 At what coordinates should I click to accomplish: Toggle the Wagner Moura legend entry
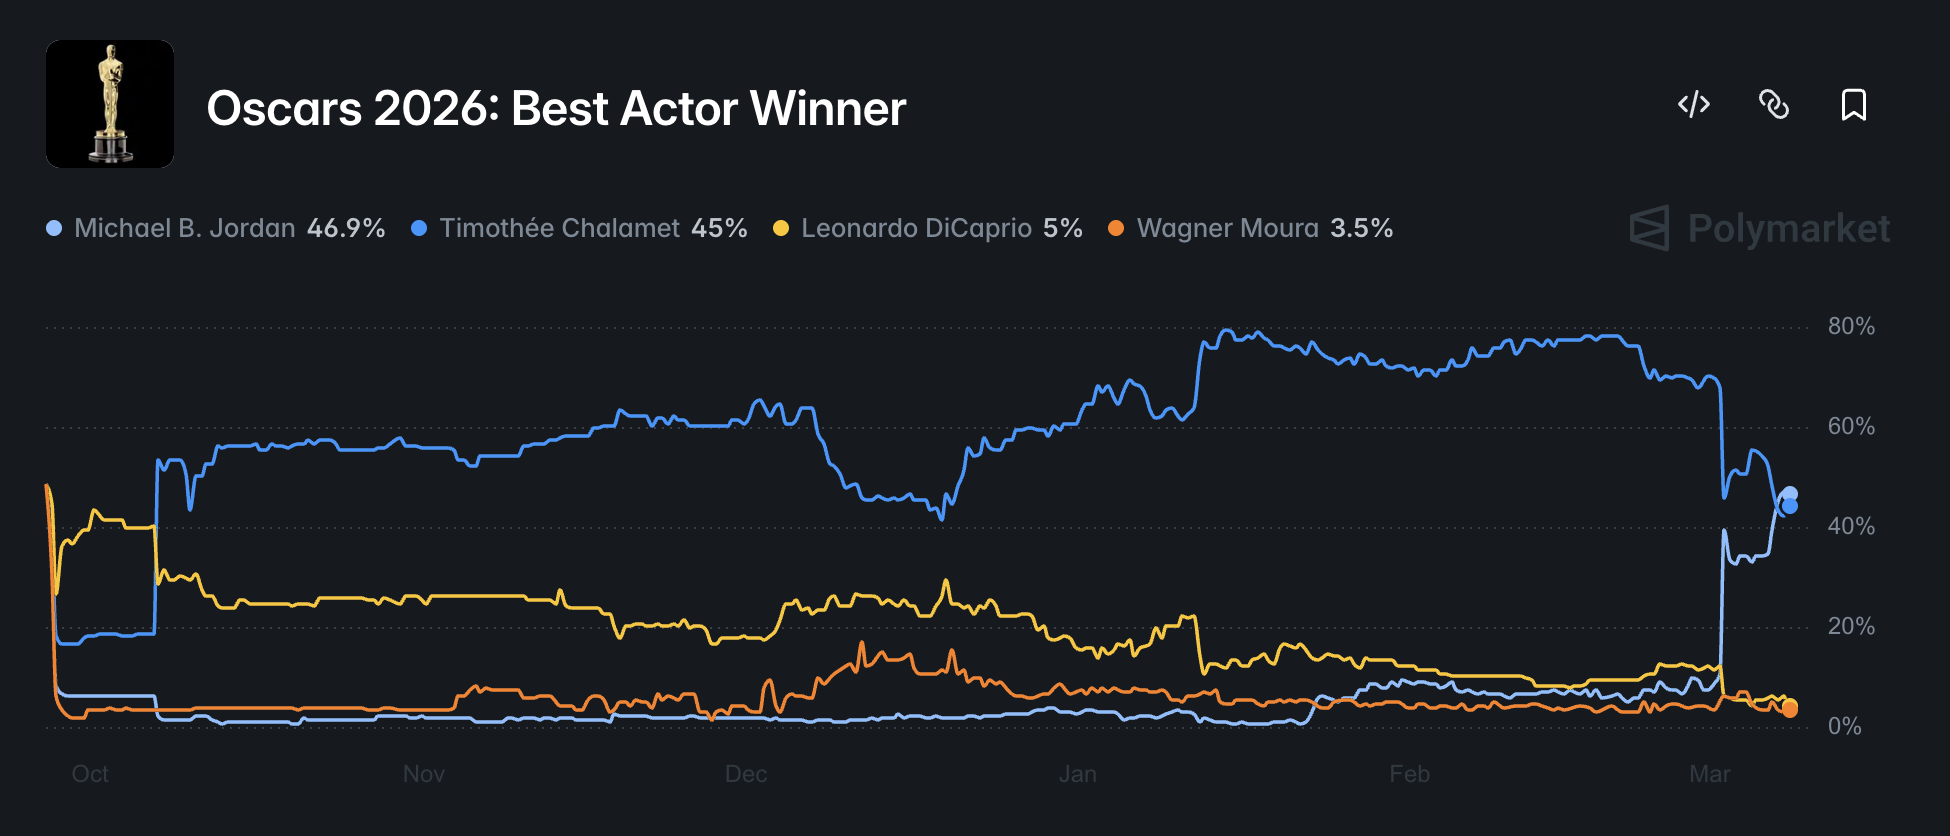(1230, 228)
